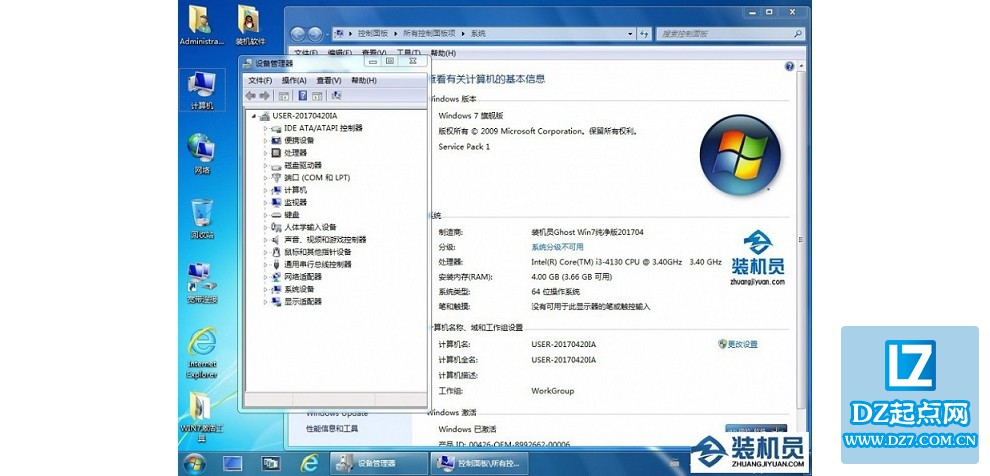Click the help question mark in System window
The image size is (990, 476).
tap(789, 66)
